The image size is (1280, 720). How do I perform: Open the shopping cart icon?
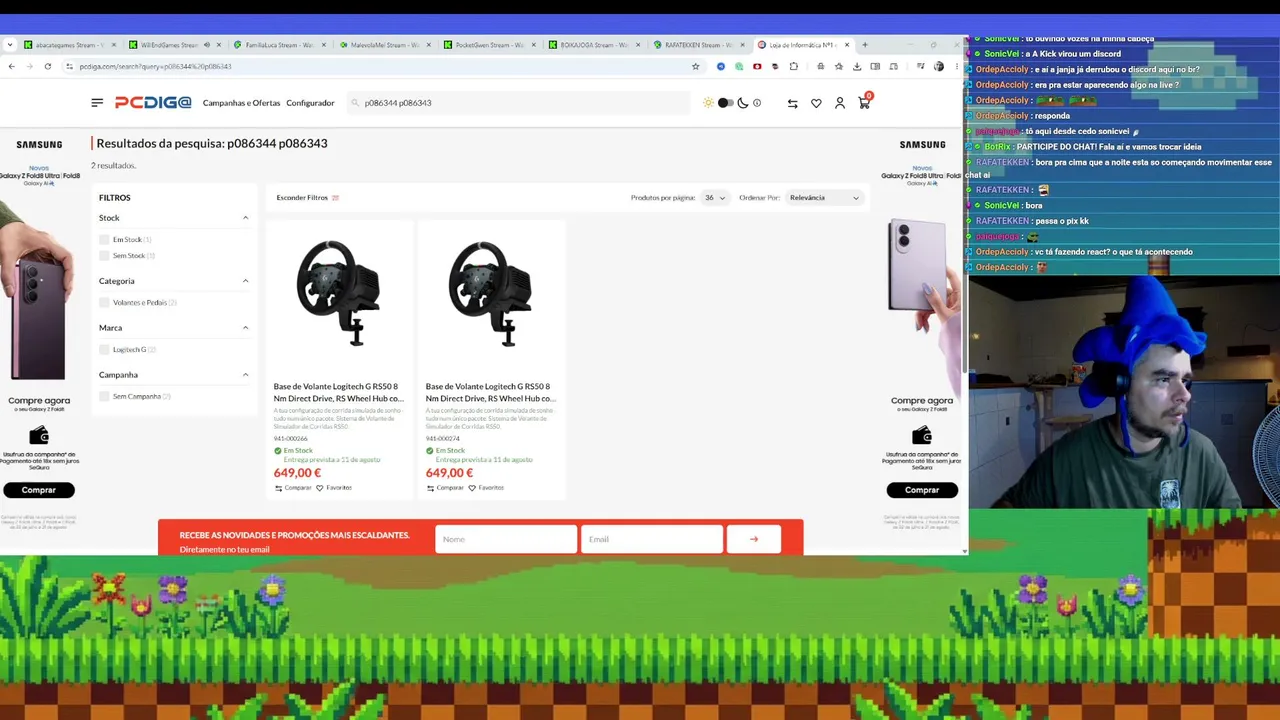coord(865,102)
